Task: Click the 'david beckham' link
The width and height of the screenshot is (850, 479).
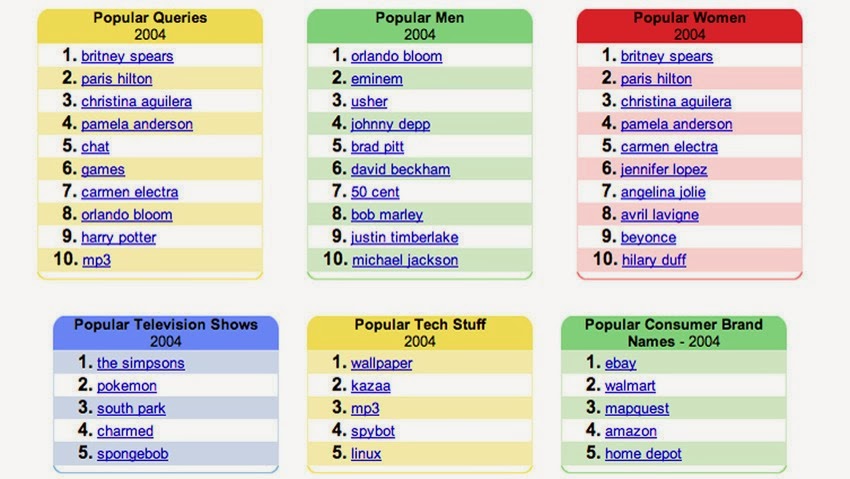Action: tap(400, 170)
